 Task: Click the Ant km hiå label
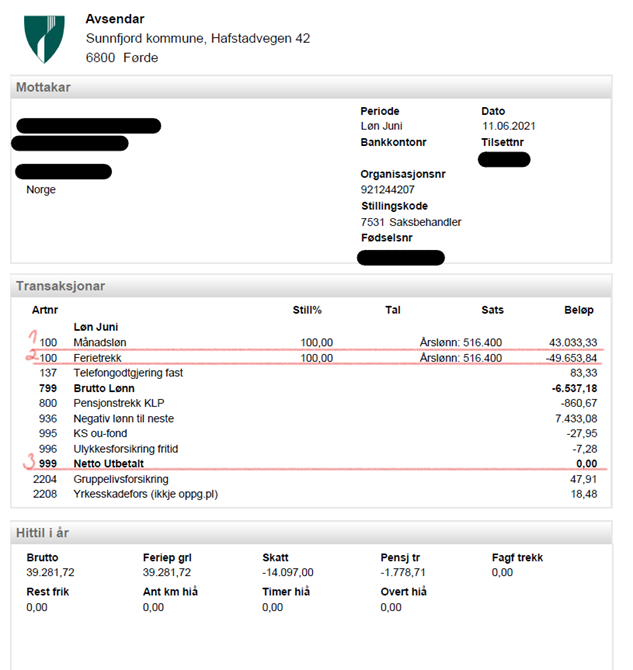click(x=170, y=592)
